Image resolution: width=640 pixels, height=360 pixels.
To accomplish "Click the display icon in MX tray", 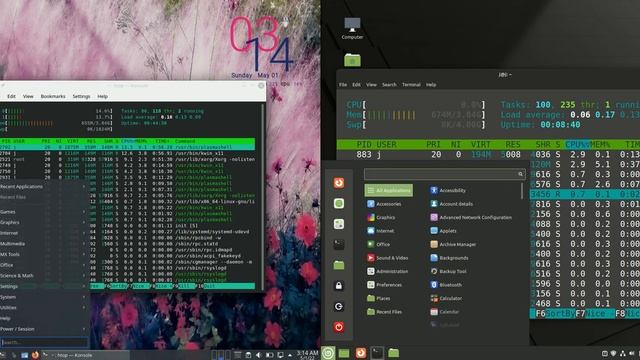I will pos(280,355).
